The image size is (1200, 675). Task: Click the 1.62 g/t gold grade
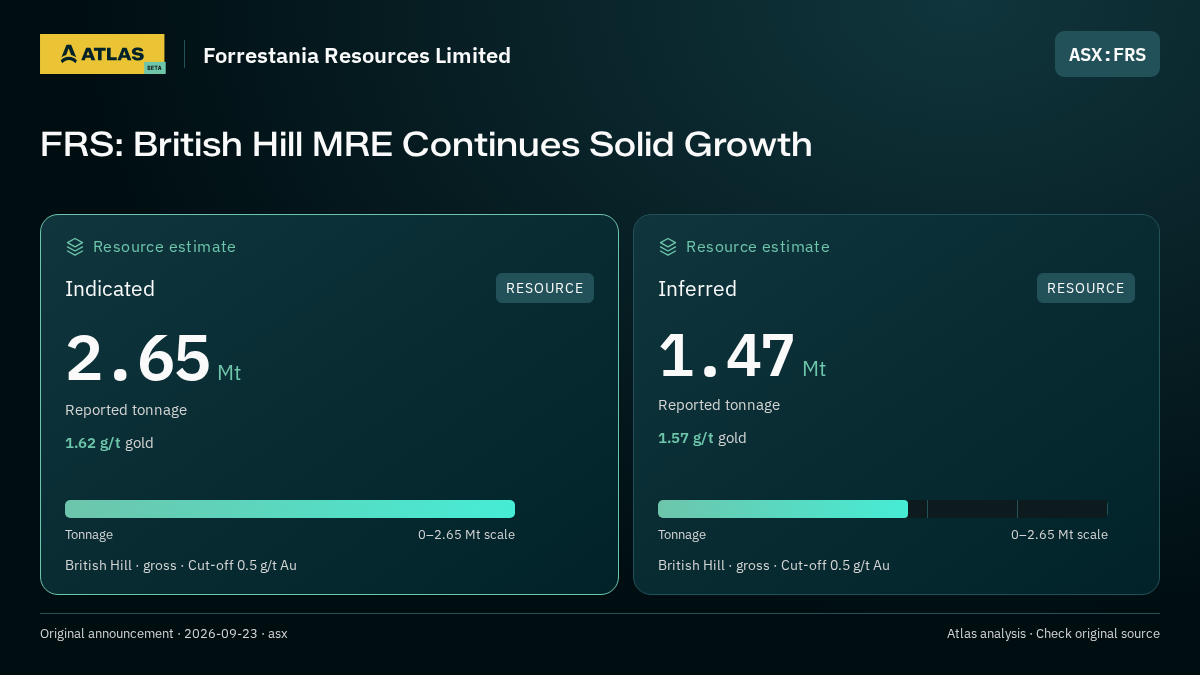click(109, 443)
